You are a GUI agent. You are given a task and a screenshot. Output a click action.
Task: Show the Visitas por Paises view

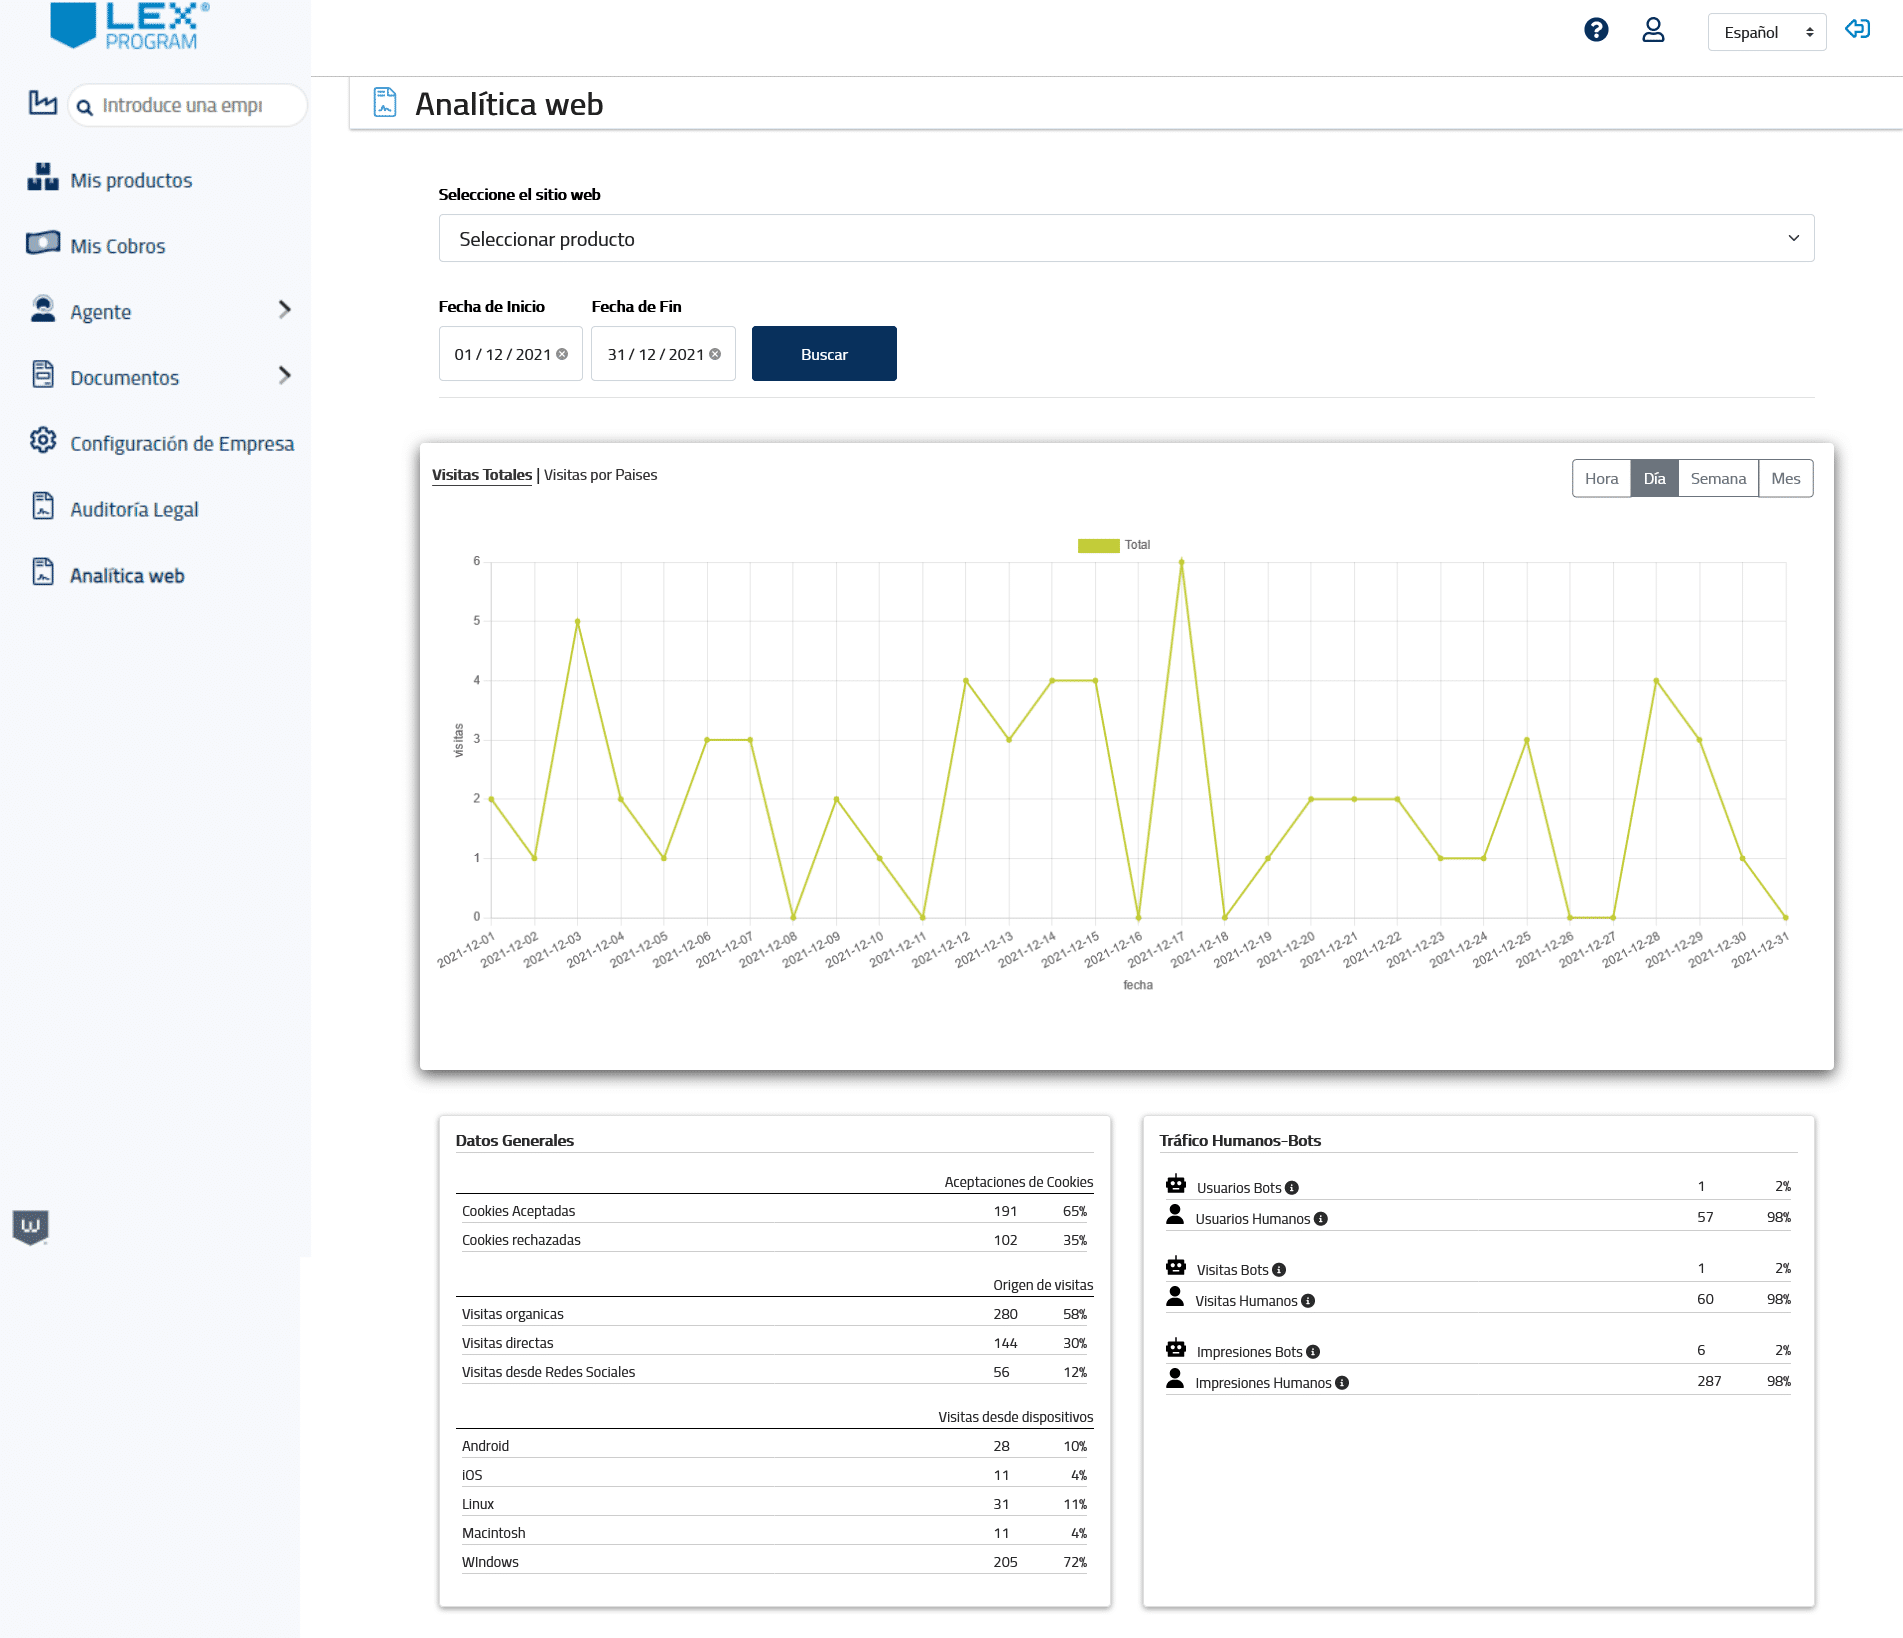coord(600,475)
